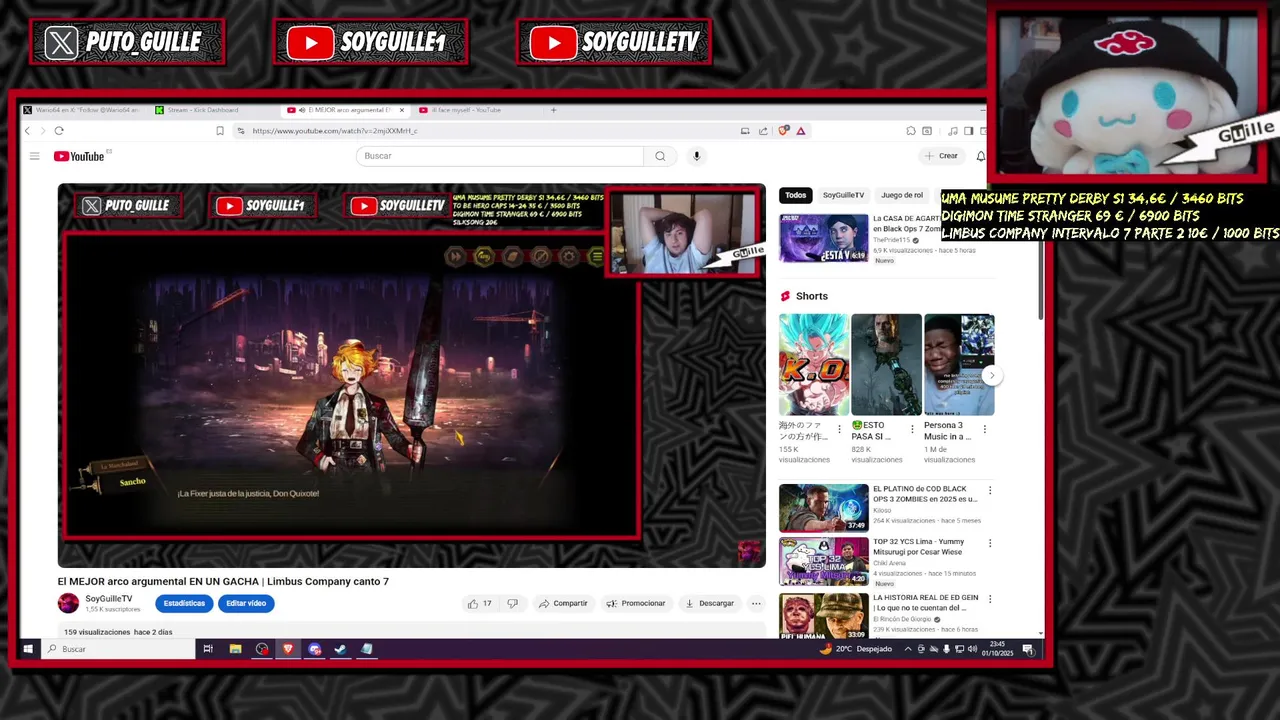
Task: Open Task View in the taskbar
Action: [x=208, y=649]
